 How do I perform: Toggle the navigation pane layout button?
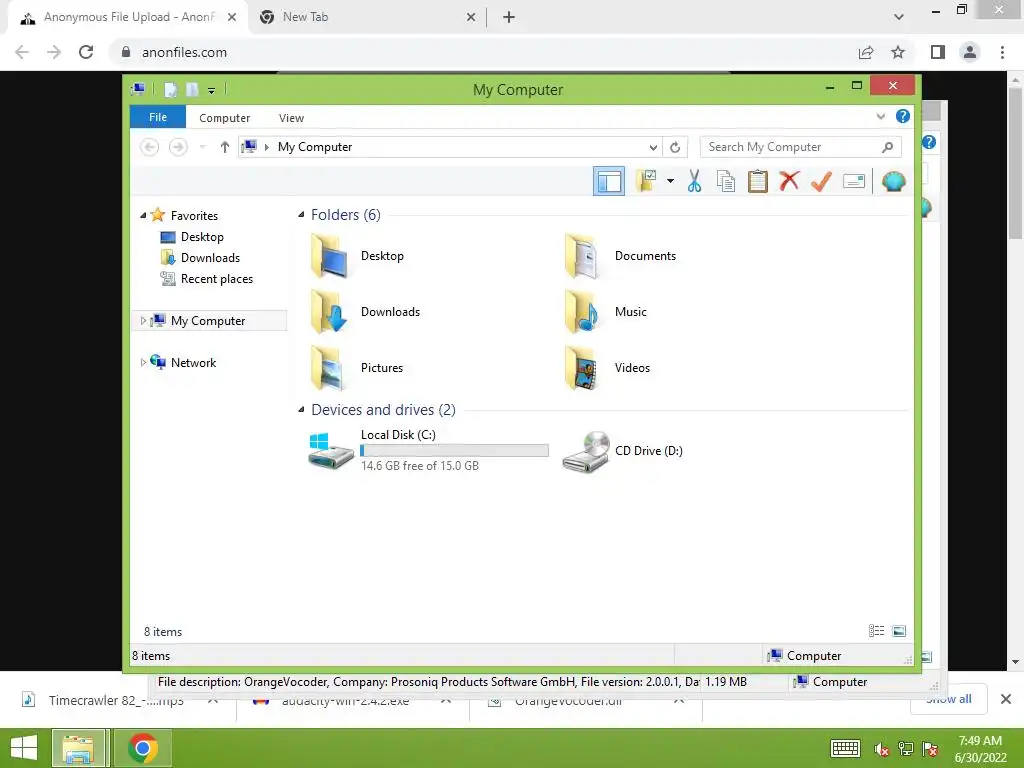click(609, 181)
